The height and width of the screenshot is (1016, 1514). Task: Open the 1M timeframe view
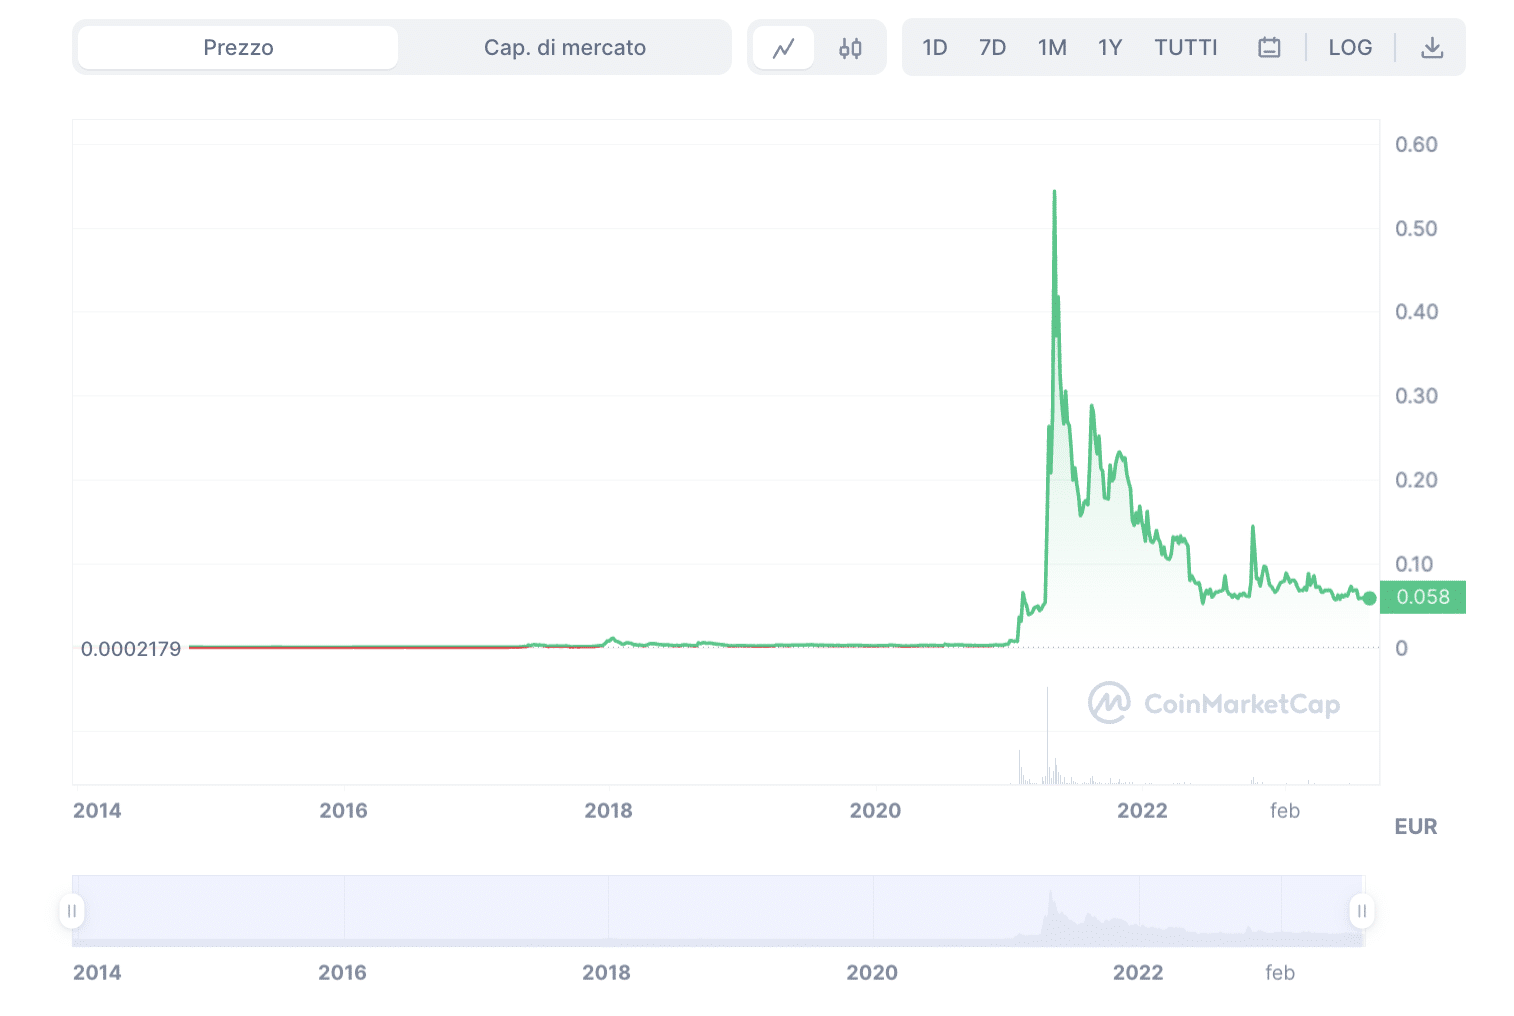1052,46
